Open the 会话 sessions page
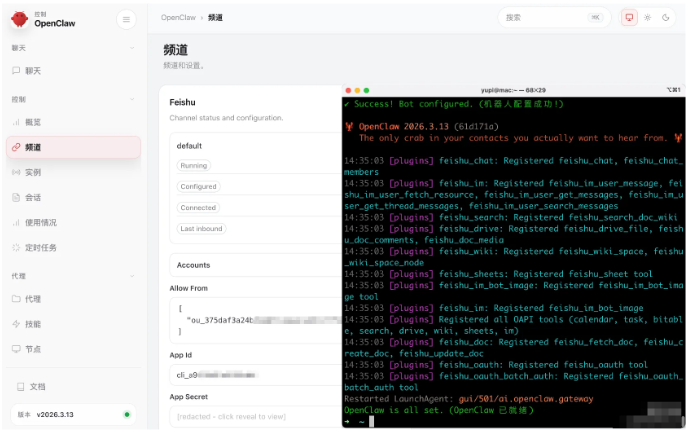This screenshot has height=434, width=689. [x=33, y=197]
